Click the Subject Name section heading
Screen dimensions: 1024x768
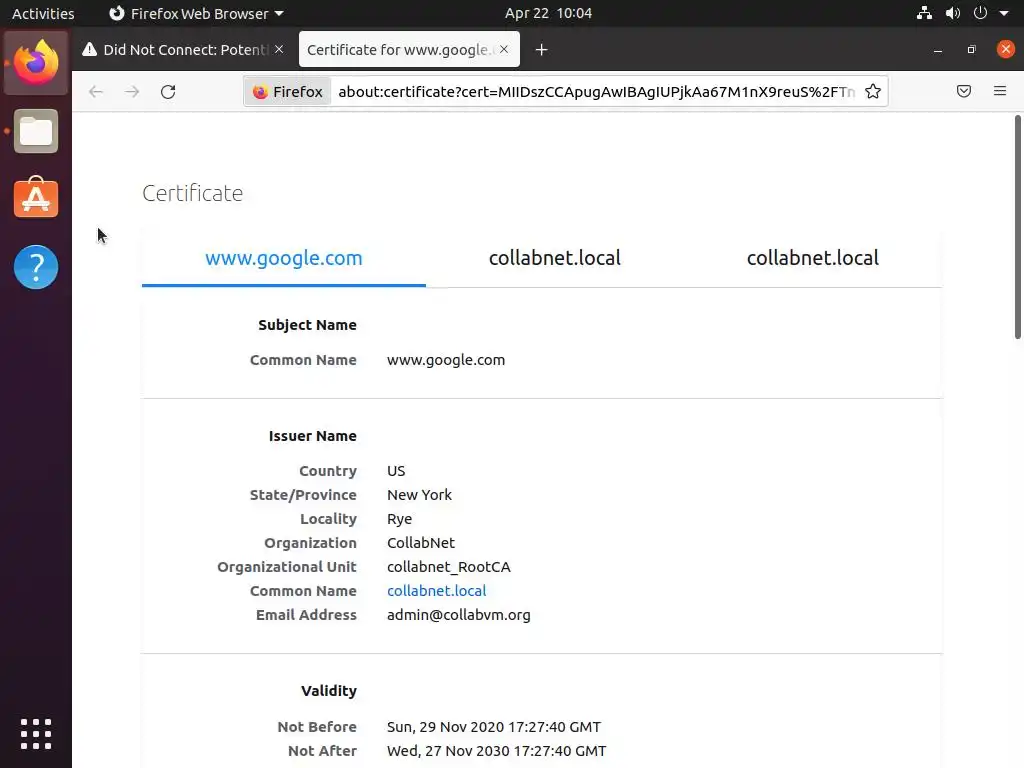coord(307,325)
